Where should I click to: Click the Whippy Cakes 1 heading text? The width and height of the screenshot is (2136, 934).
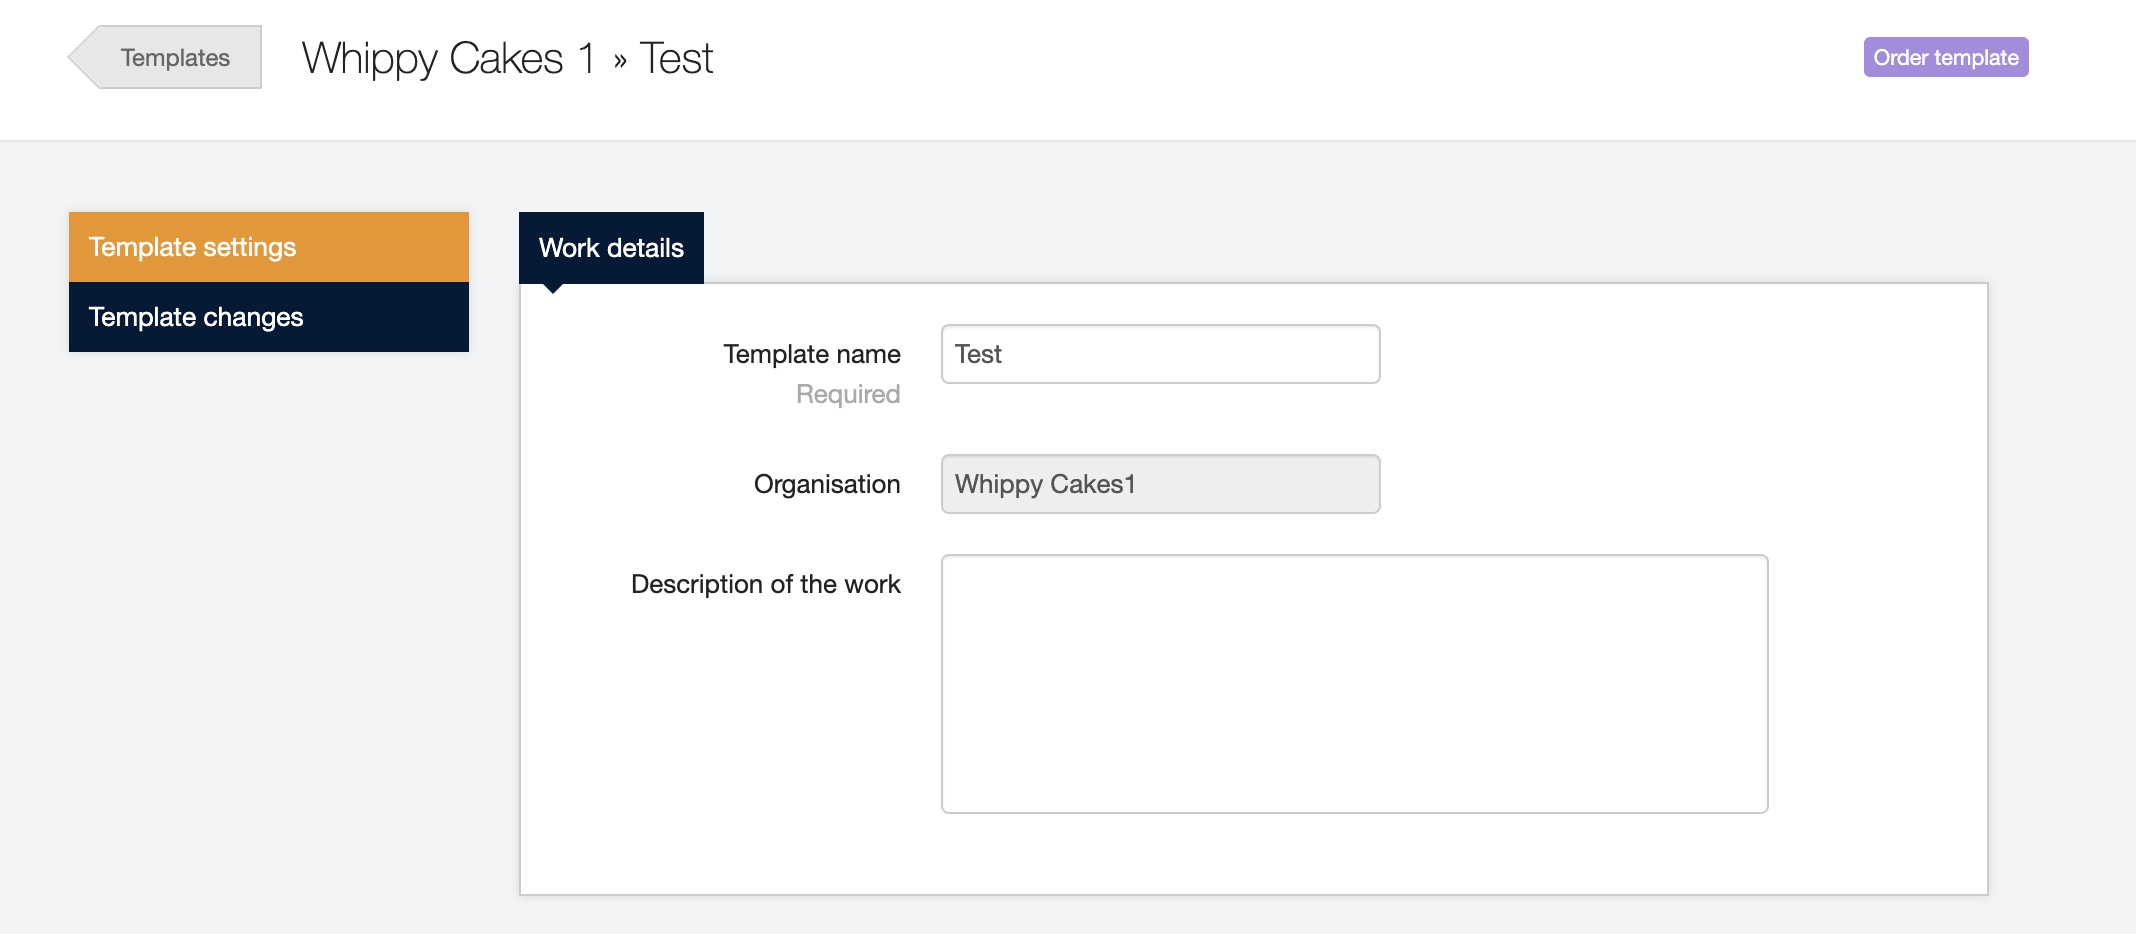click(448, 58)
